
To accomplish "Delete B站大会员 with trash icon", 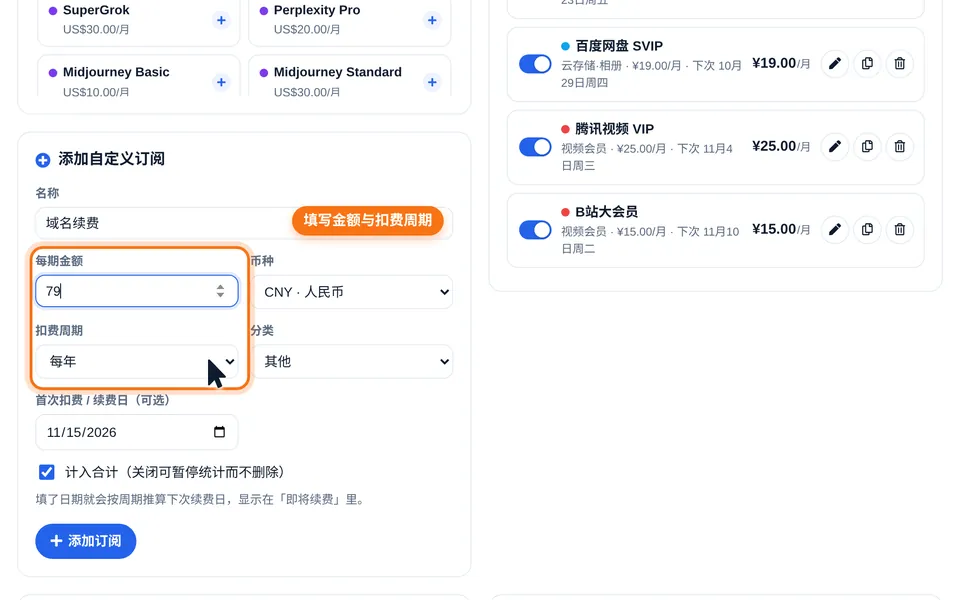I will click(899, 230).
